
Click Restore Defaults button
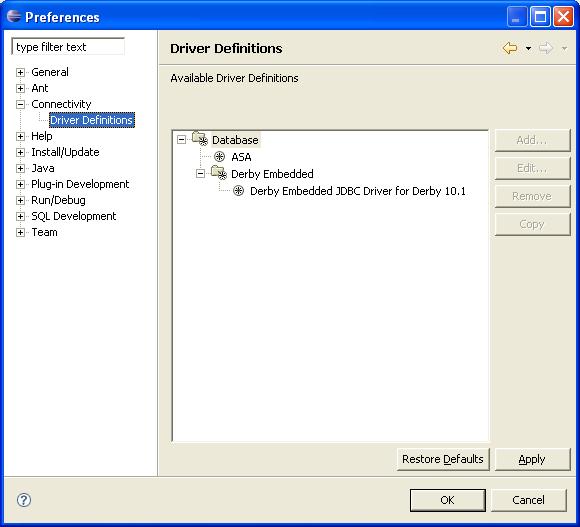click(443, 459)
